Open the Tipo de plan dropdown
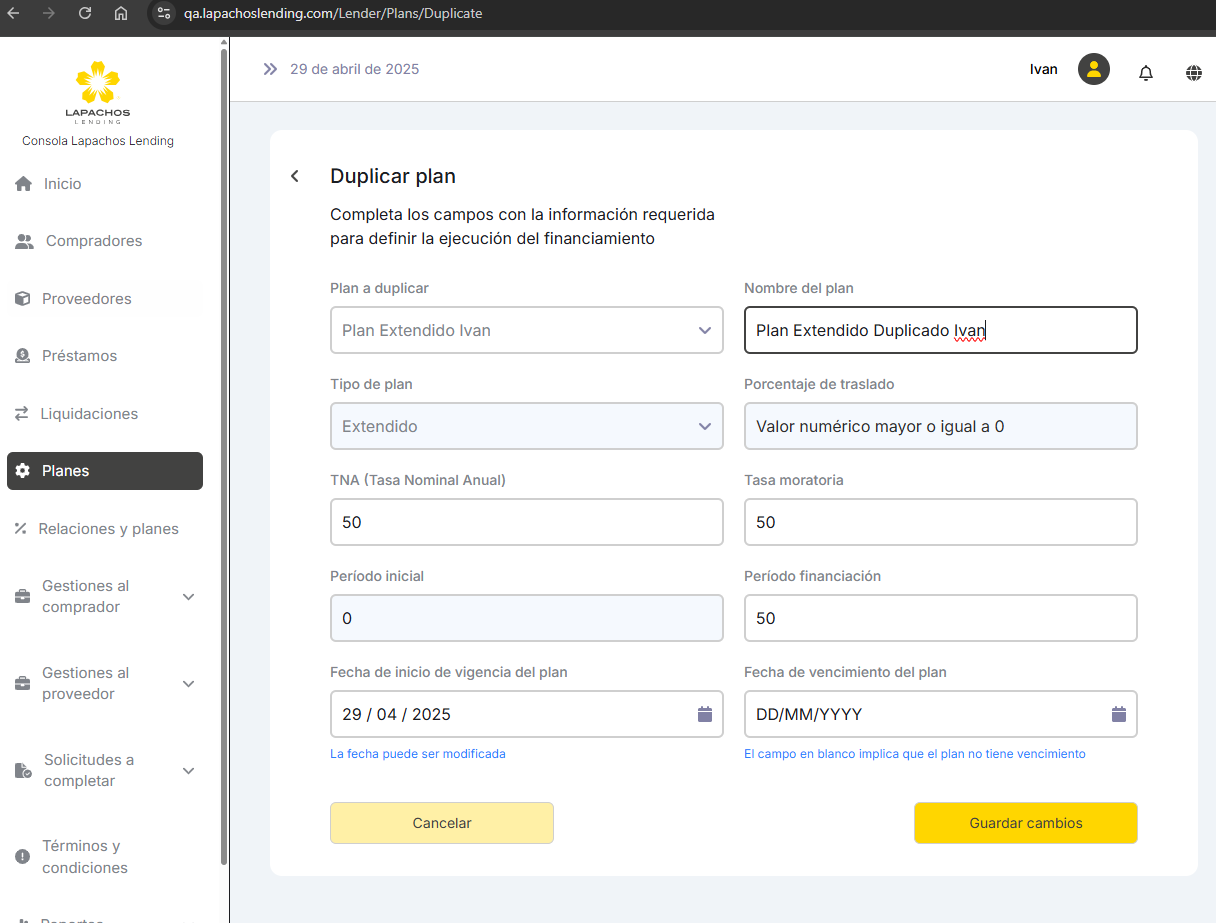 (x=526, y=426)
